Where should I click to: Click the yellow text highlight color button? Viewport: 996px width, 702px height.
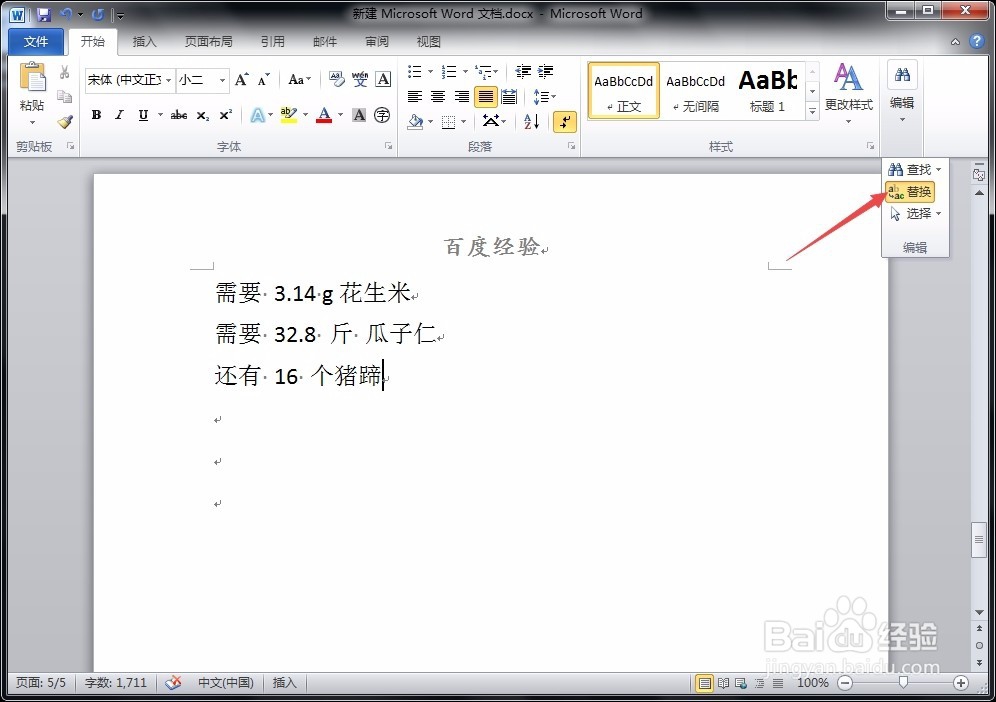pyautogui.click(x=288, y=115)
